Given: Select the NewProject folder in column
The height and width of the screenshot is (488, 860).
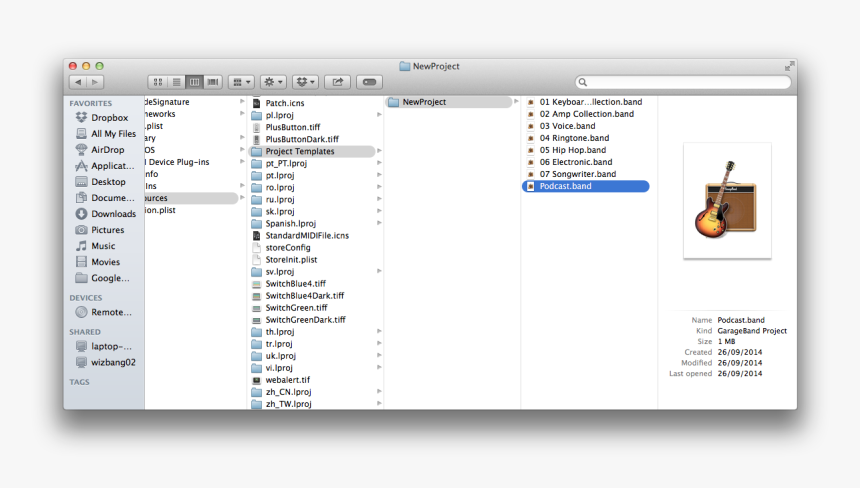Looking at the screenshot, I should click(449, 102).
